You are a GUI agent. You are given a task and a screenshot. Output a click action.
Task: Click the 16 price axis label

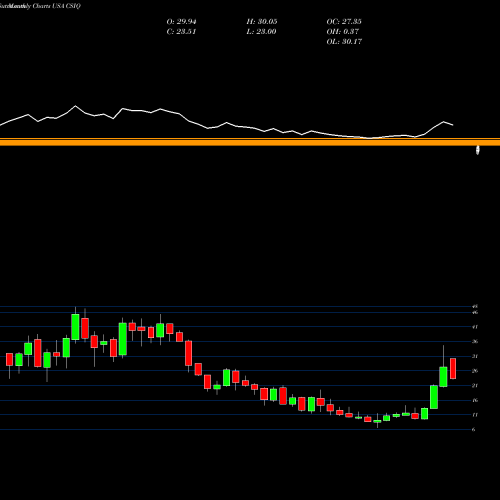(475, 400)
